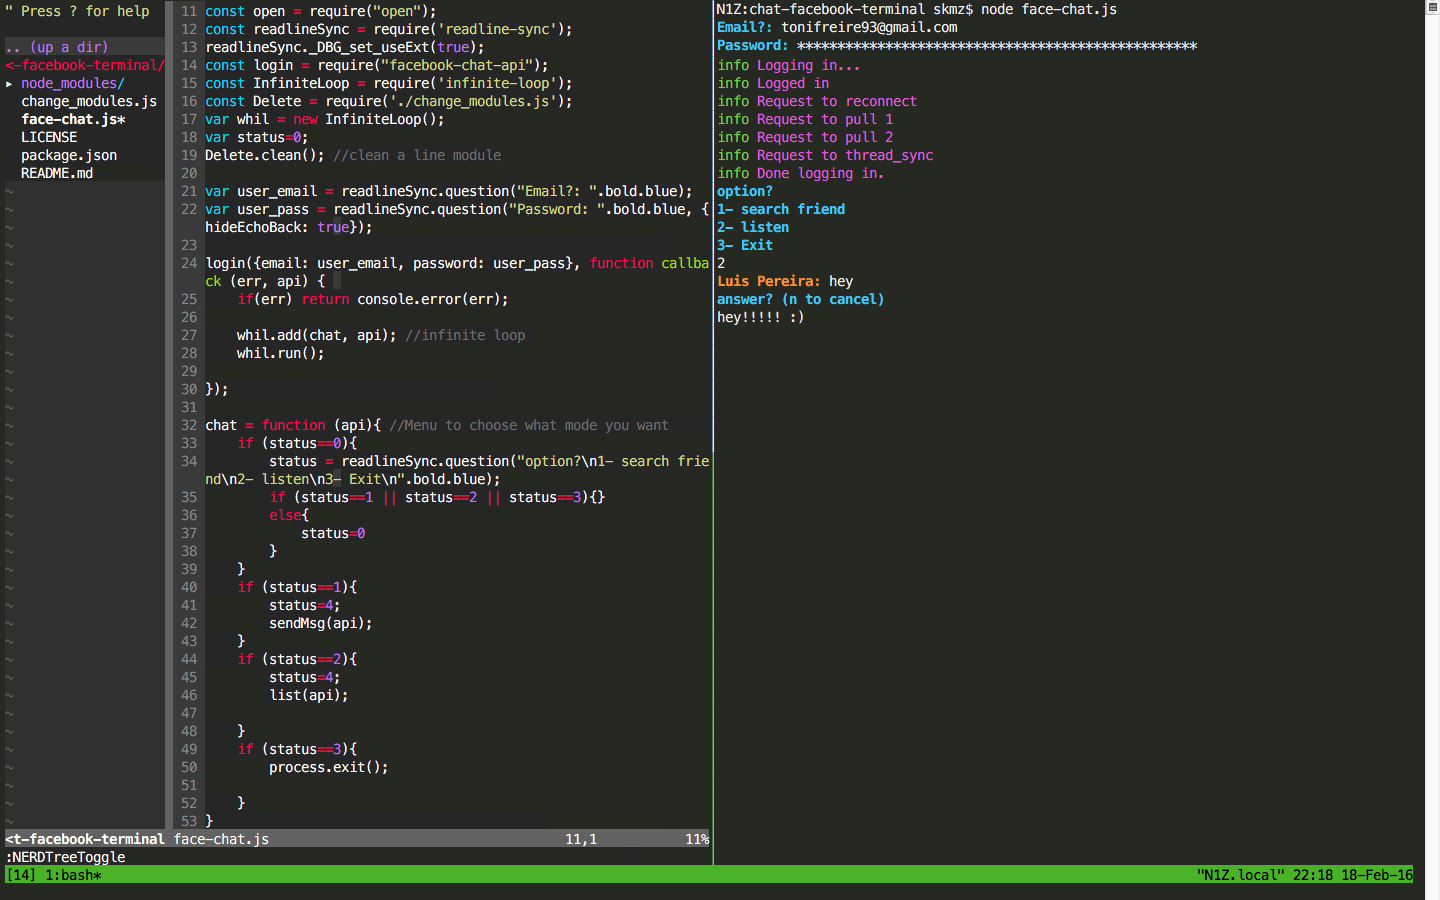Click 'answer? (n to cancel)' prompt
1440x900 pixels.
(x=801, y=299)
